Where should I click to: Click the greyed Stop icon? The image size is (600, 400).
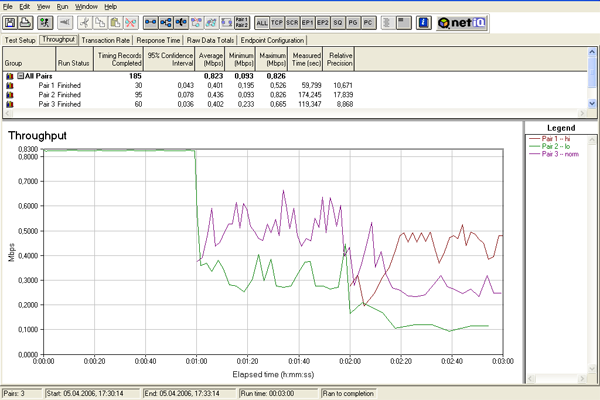coord(65,23)
